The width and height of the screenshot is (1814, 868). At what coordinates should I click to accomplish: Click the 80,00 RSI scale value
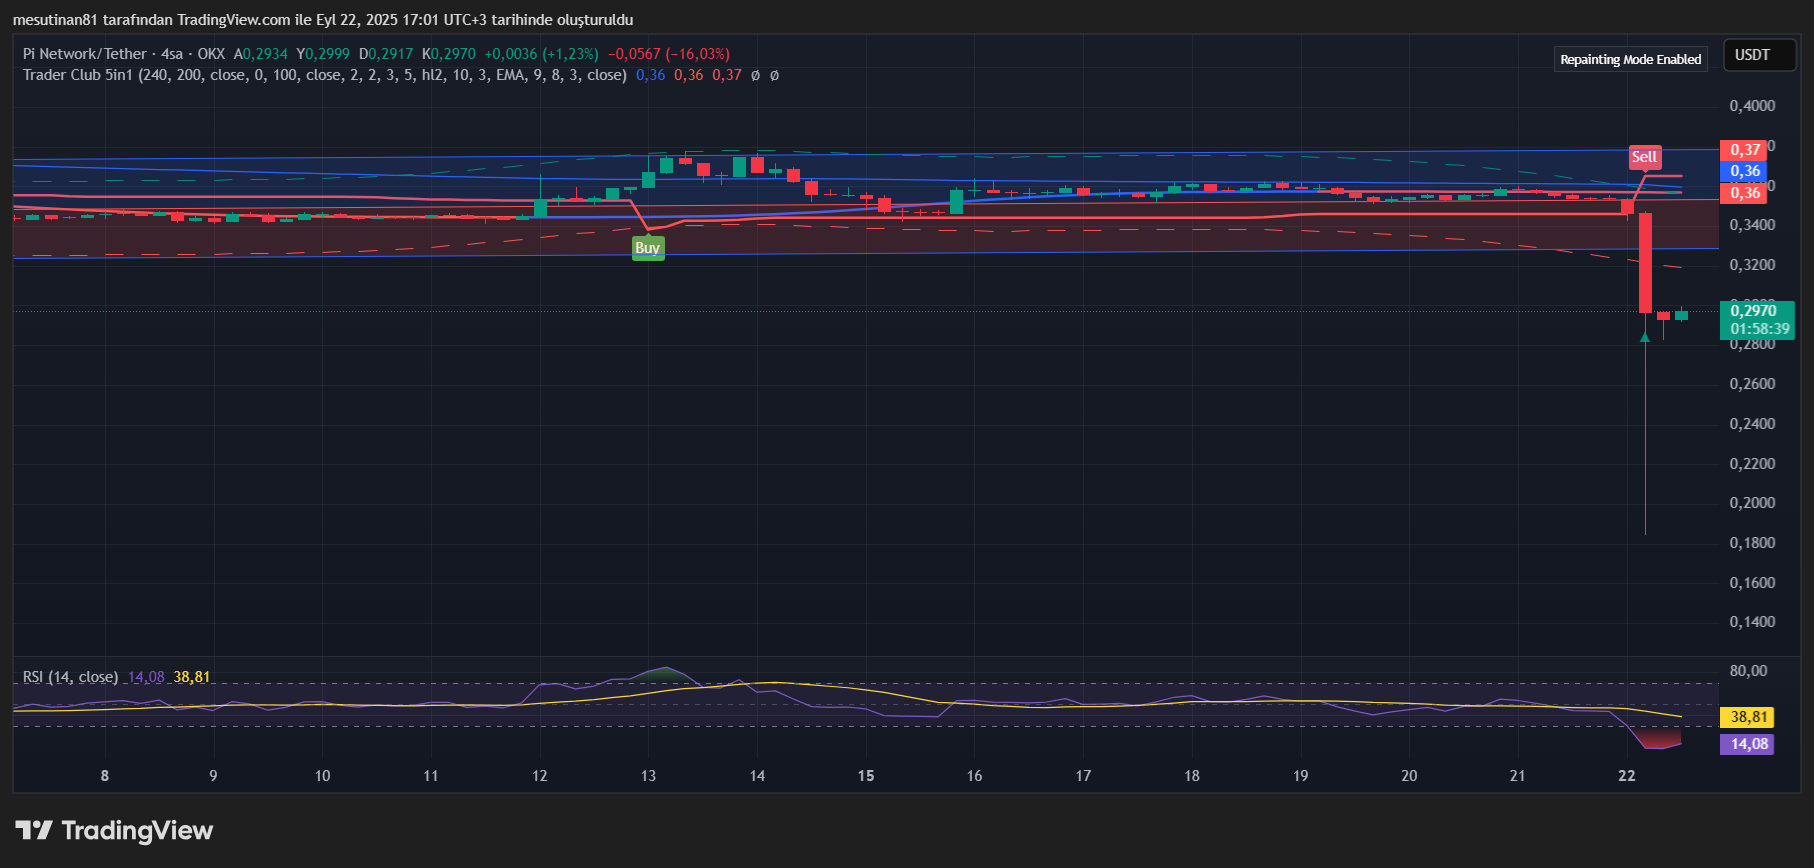coord(1749,671)
